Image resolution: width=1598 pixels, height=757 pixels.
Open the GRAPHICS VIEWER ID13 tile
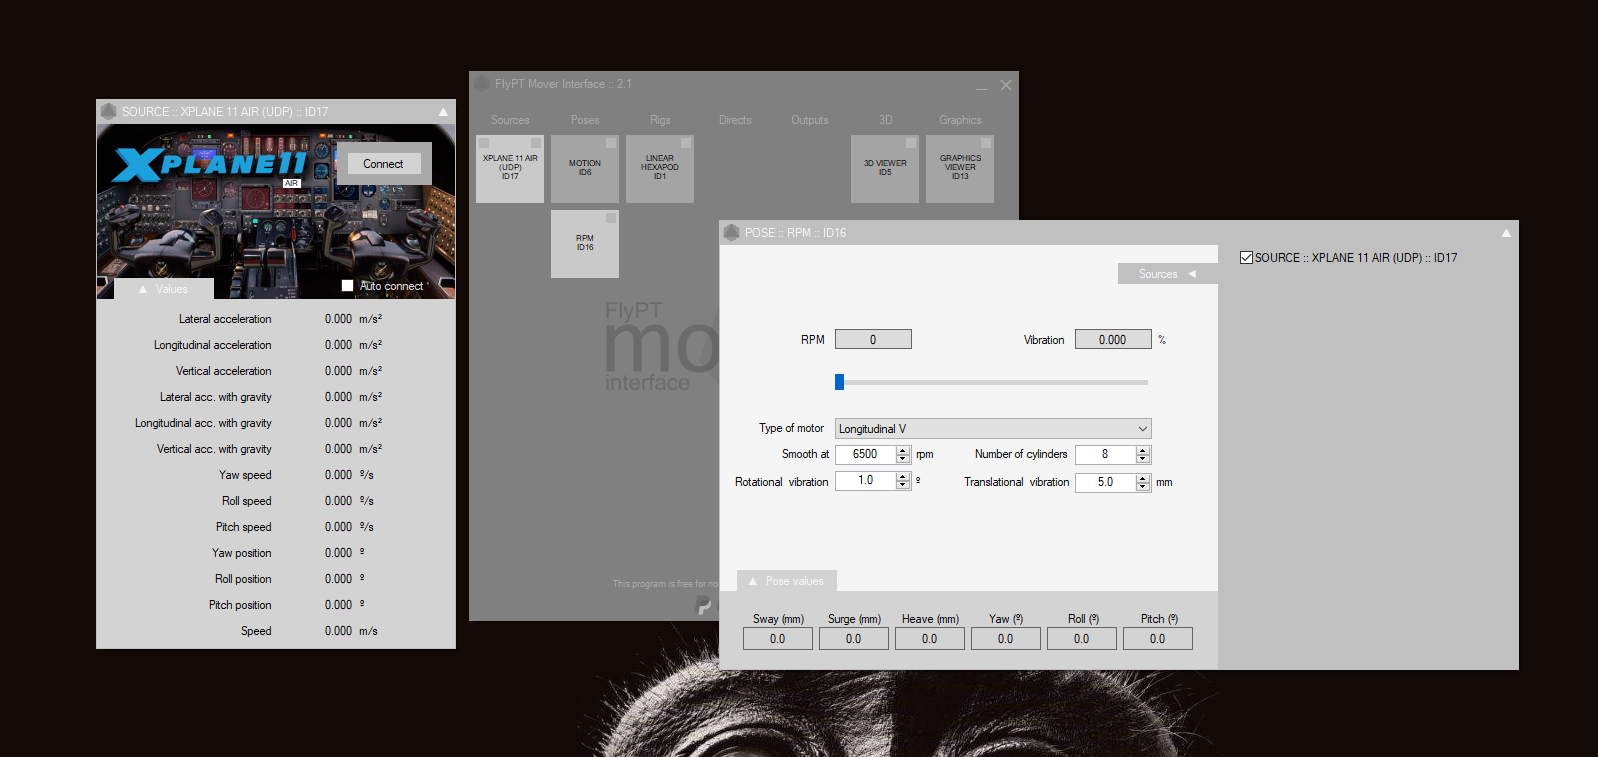tap(960, 169)
